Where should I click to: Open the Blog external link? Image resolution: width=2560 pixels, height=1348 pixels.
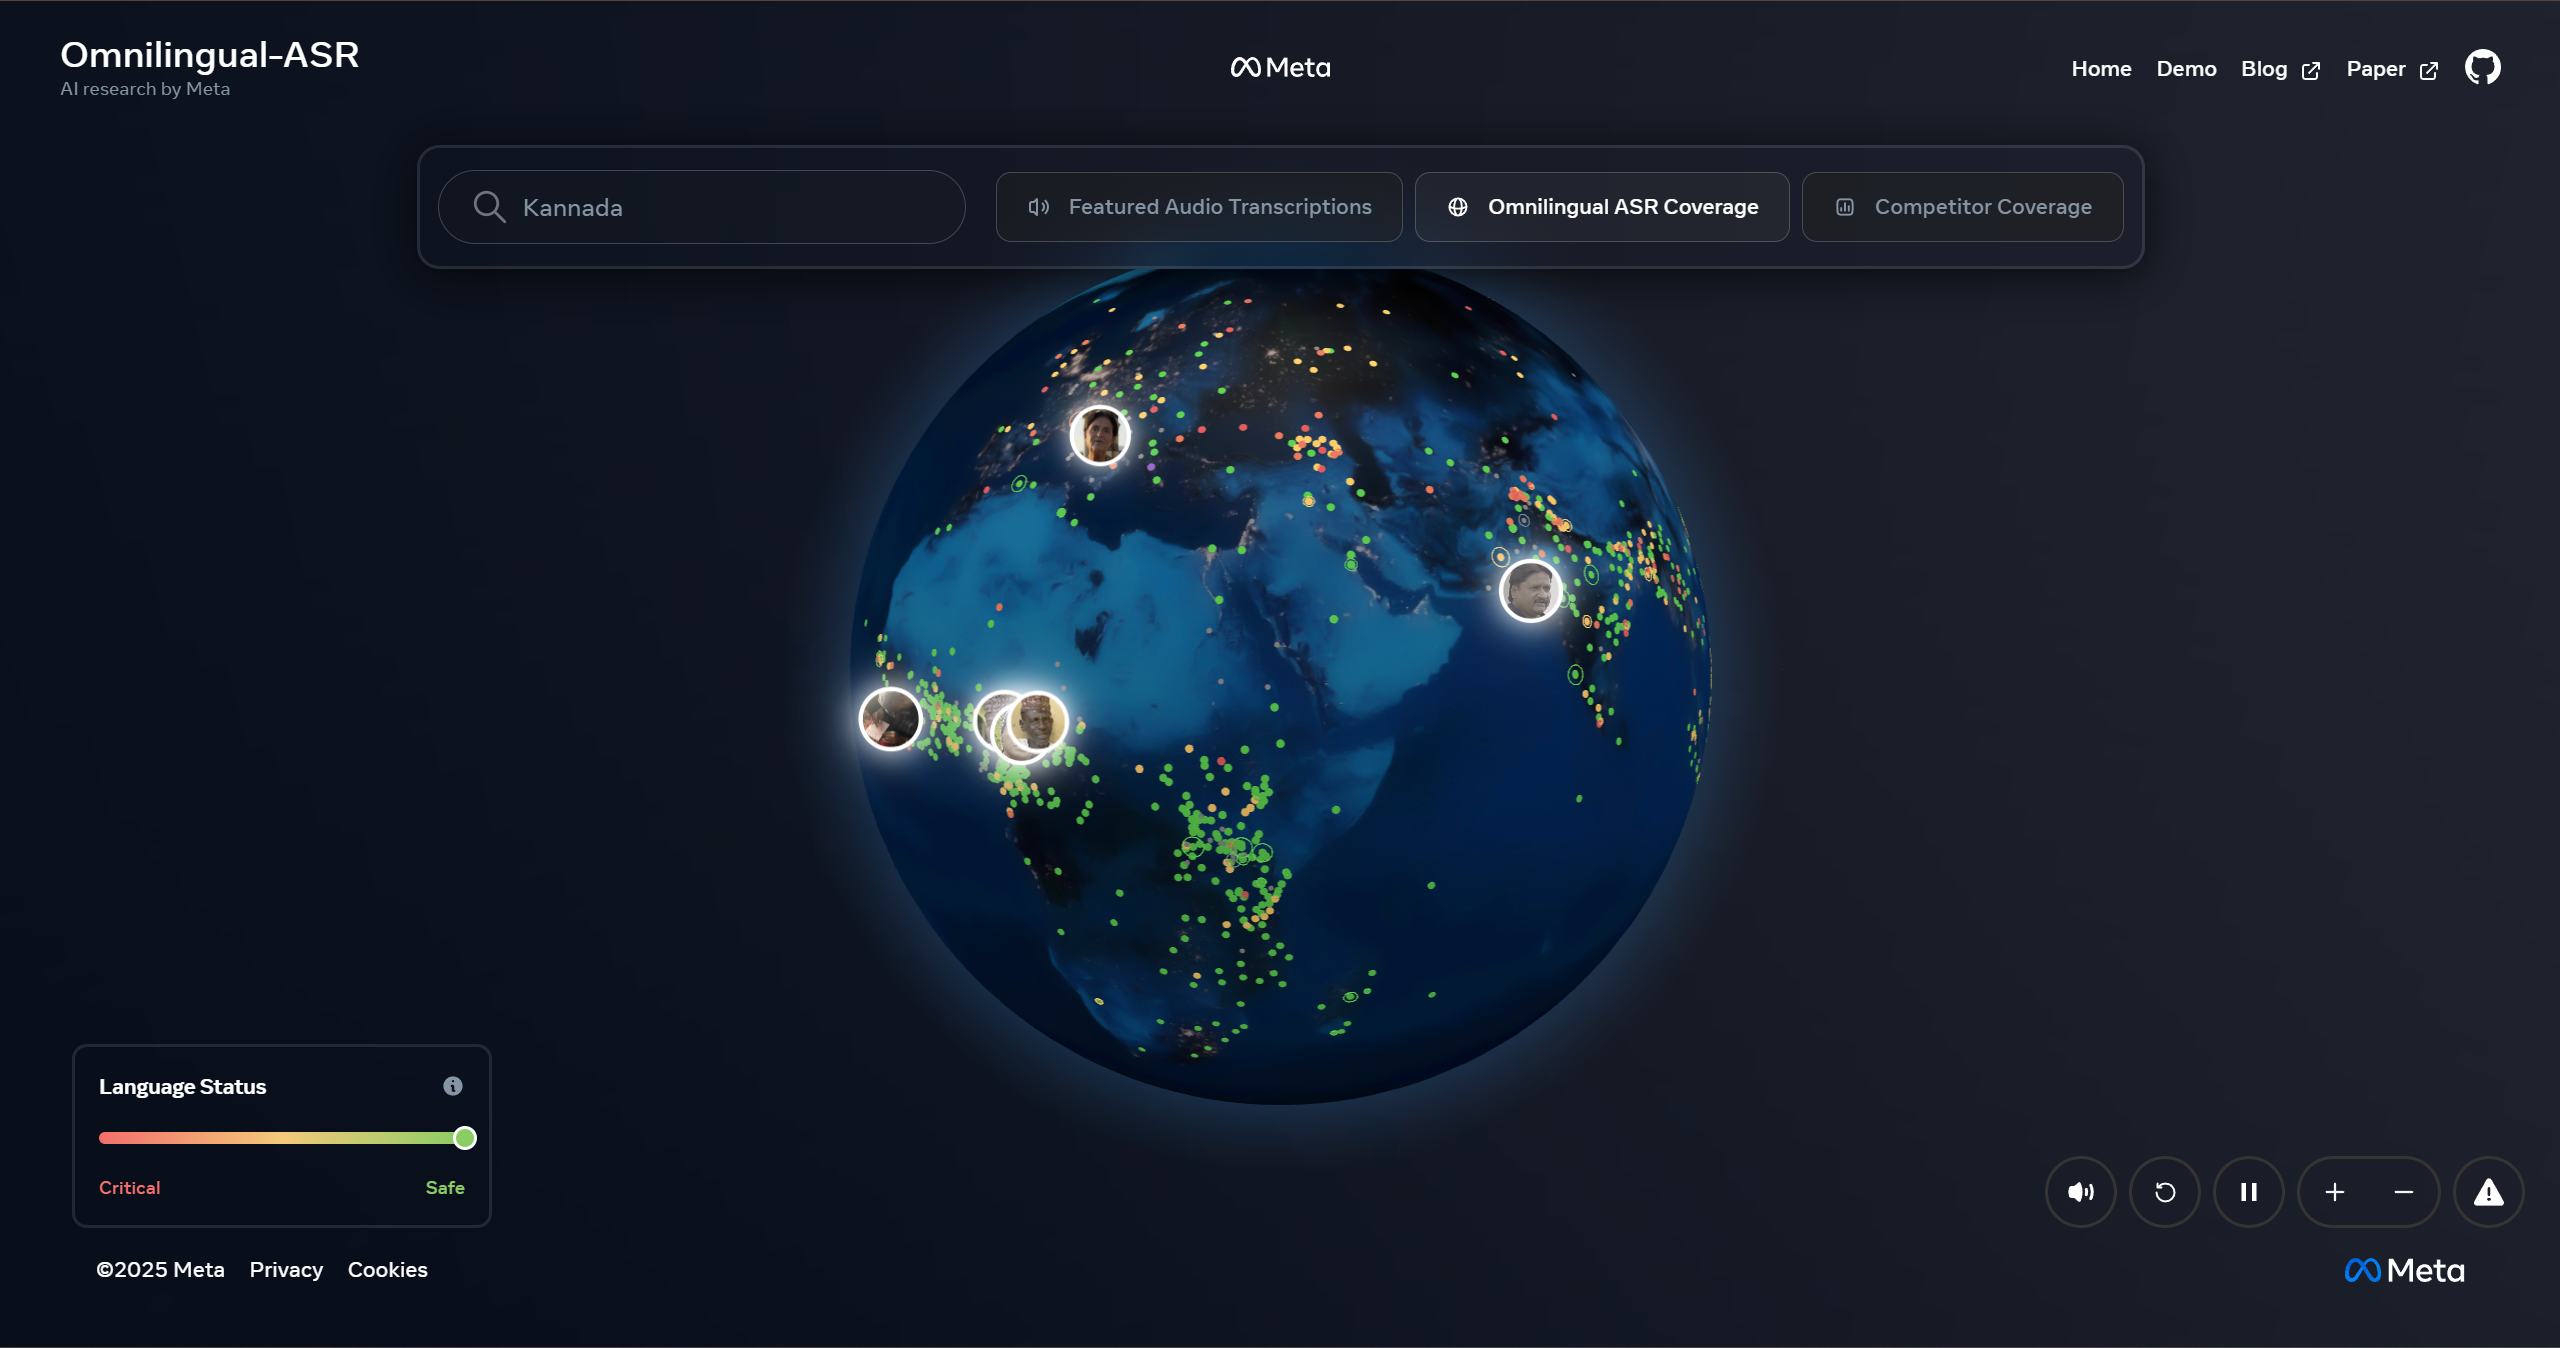coord(2279,69)
